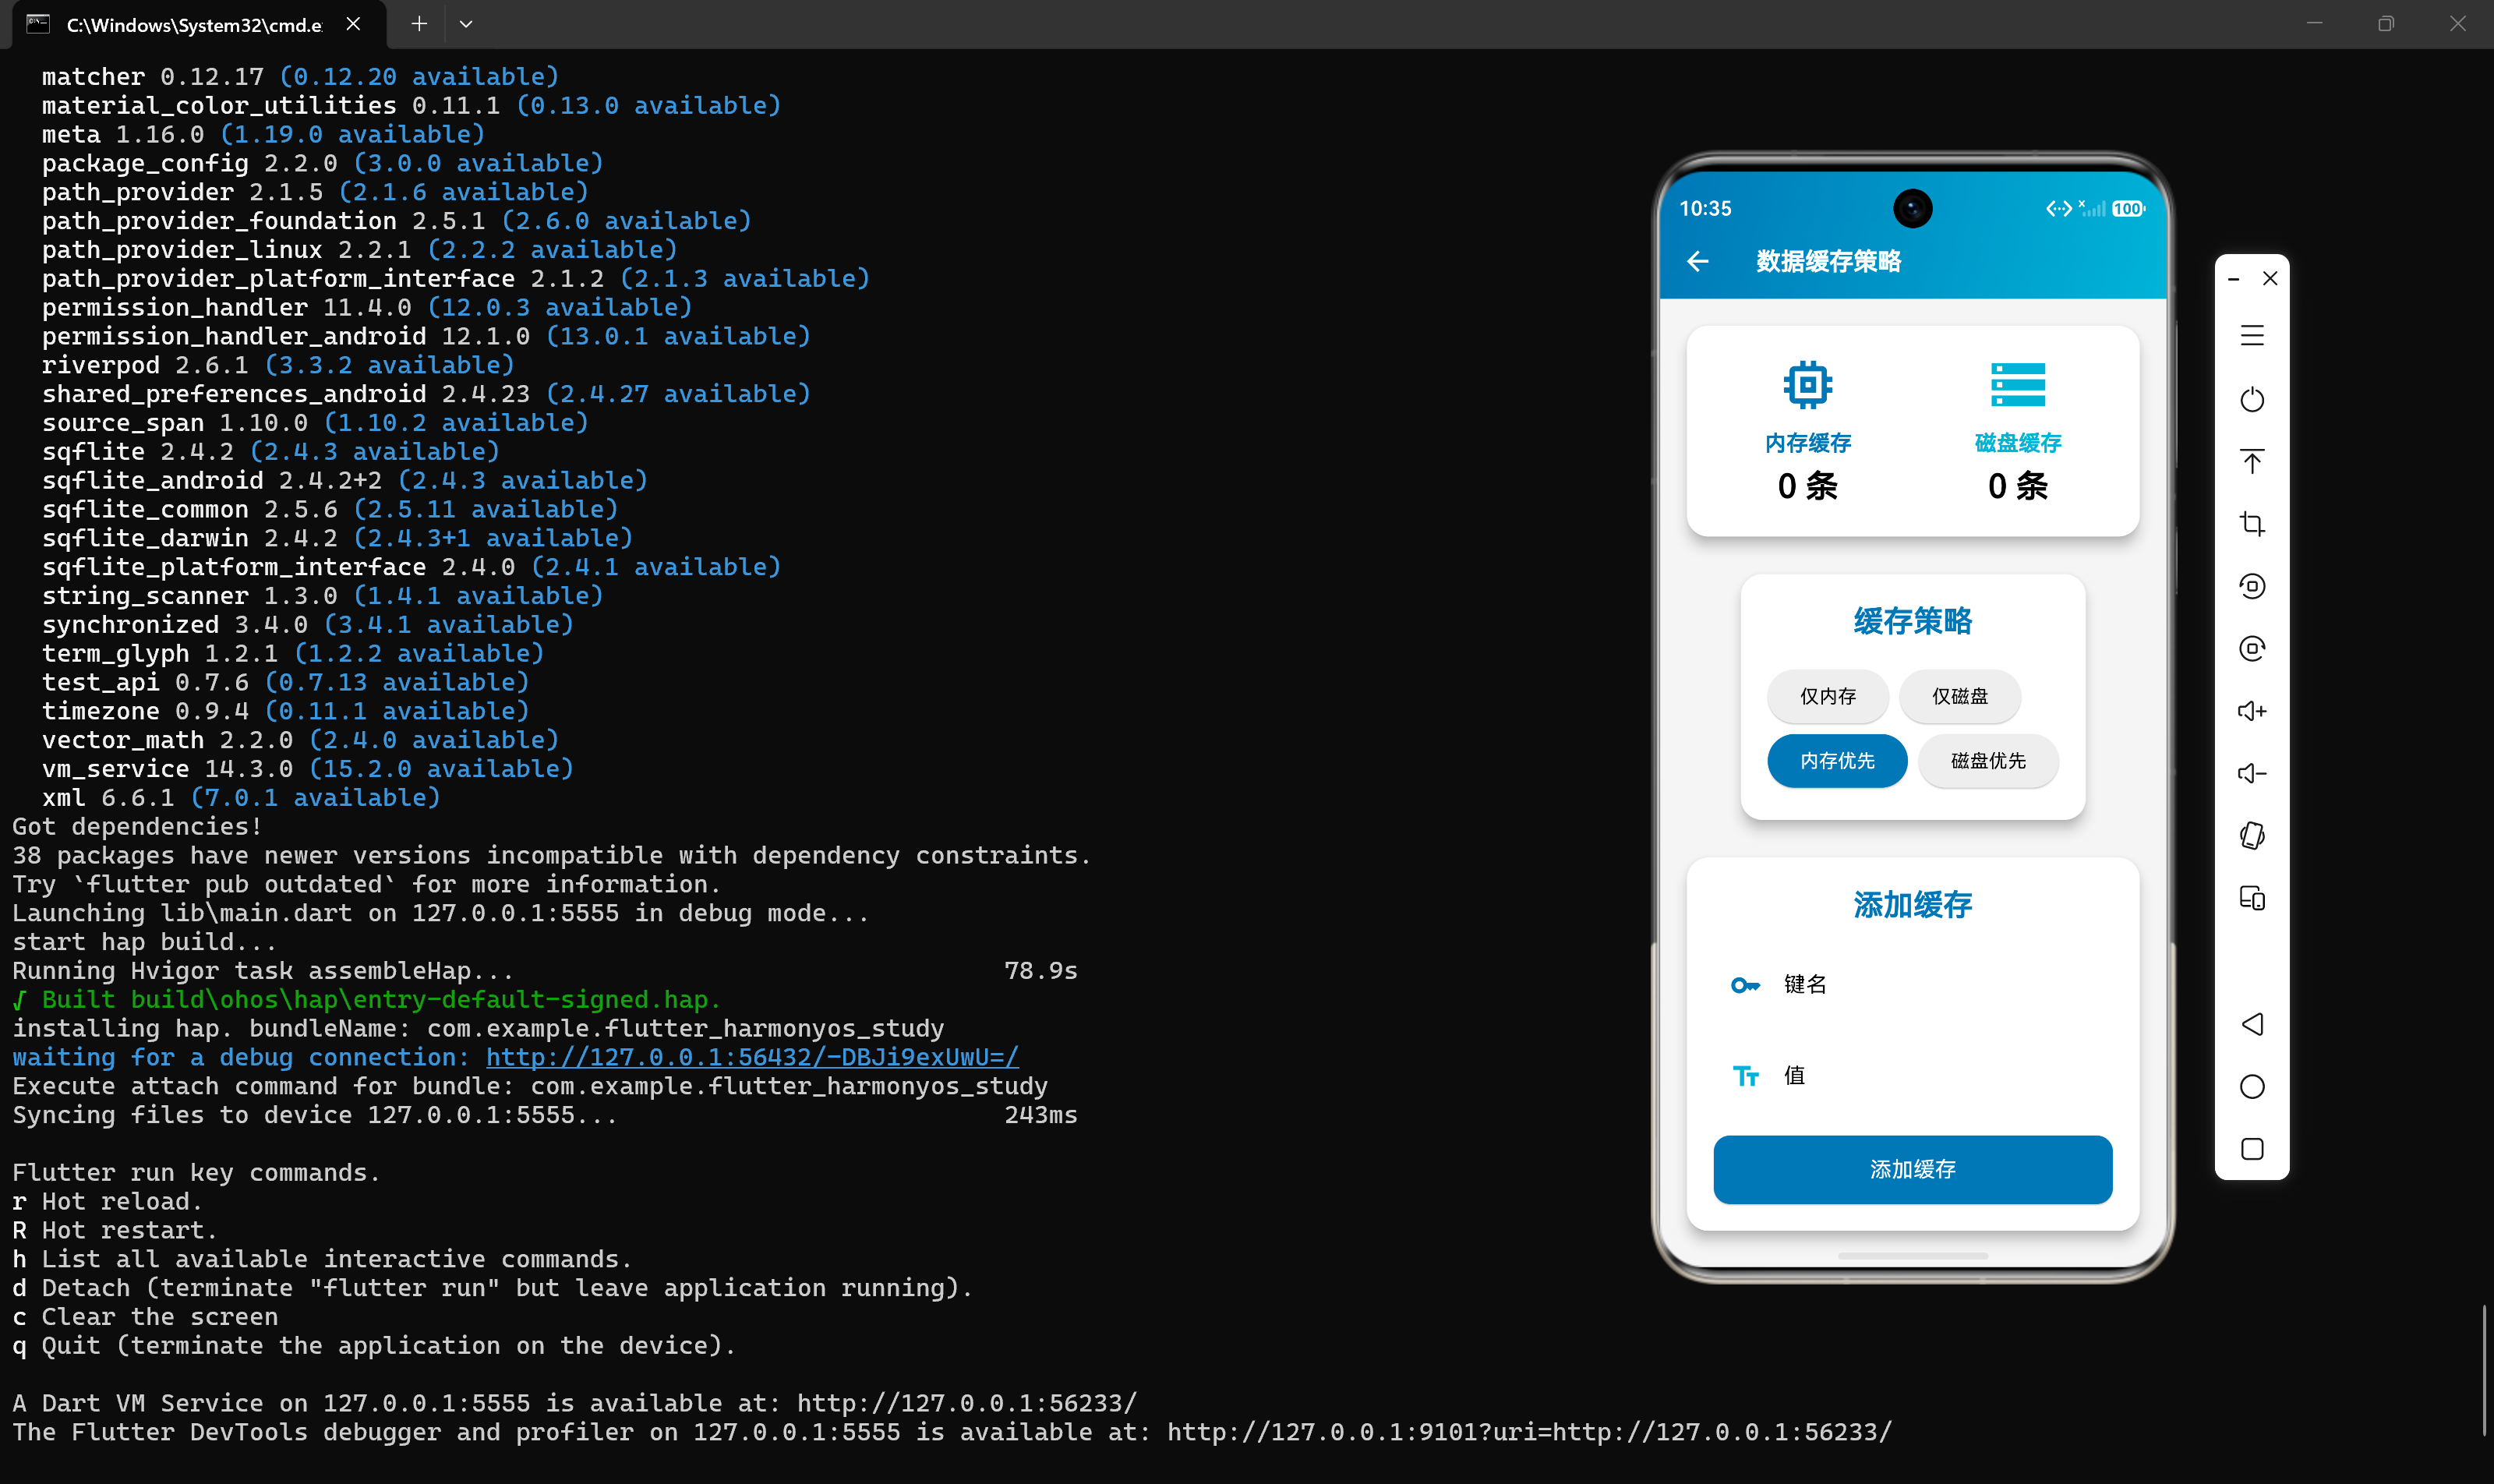Screen dimensions: 2494x1484
Task: Click the 'riverpod 2.6.1' line
Action: (x=278, y=365)
